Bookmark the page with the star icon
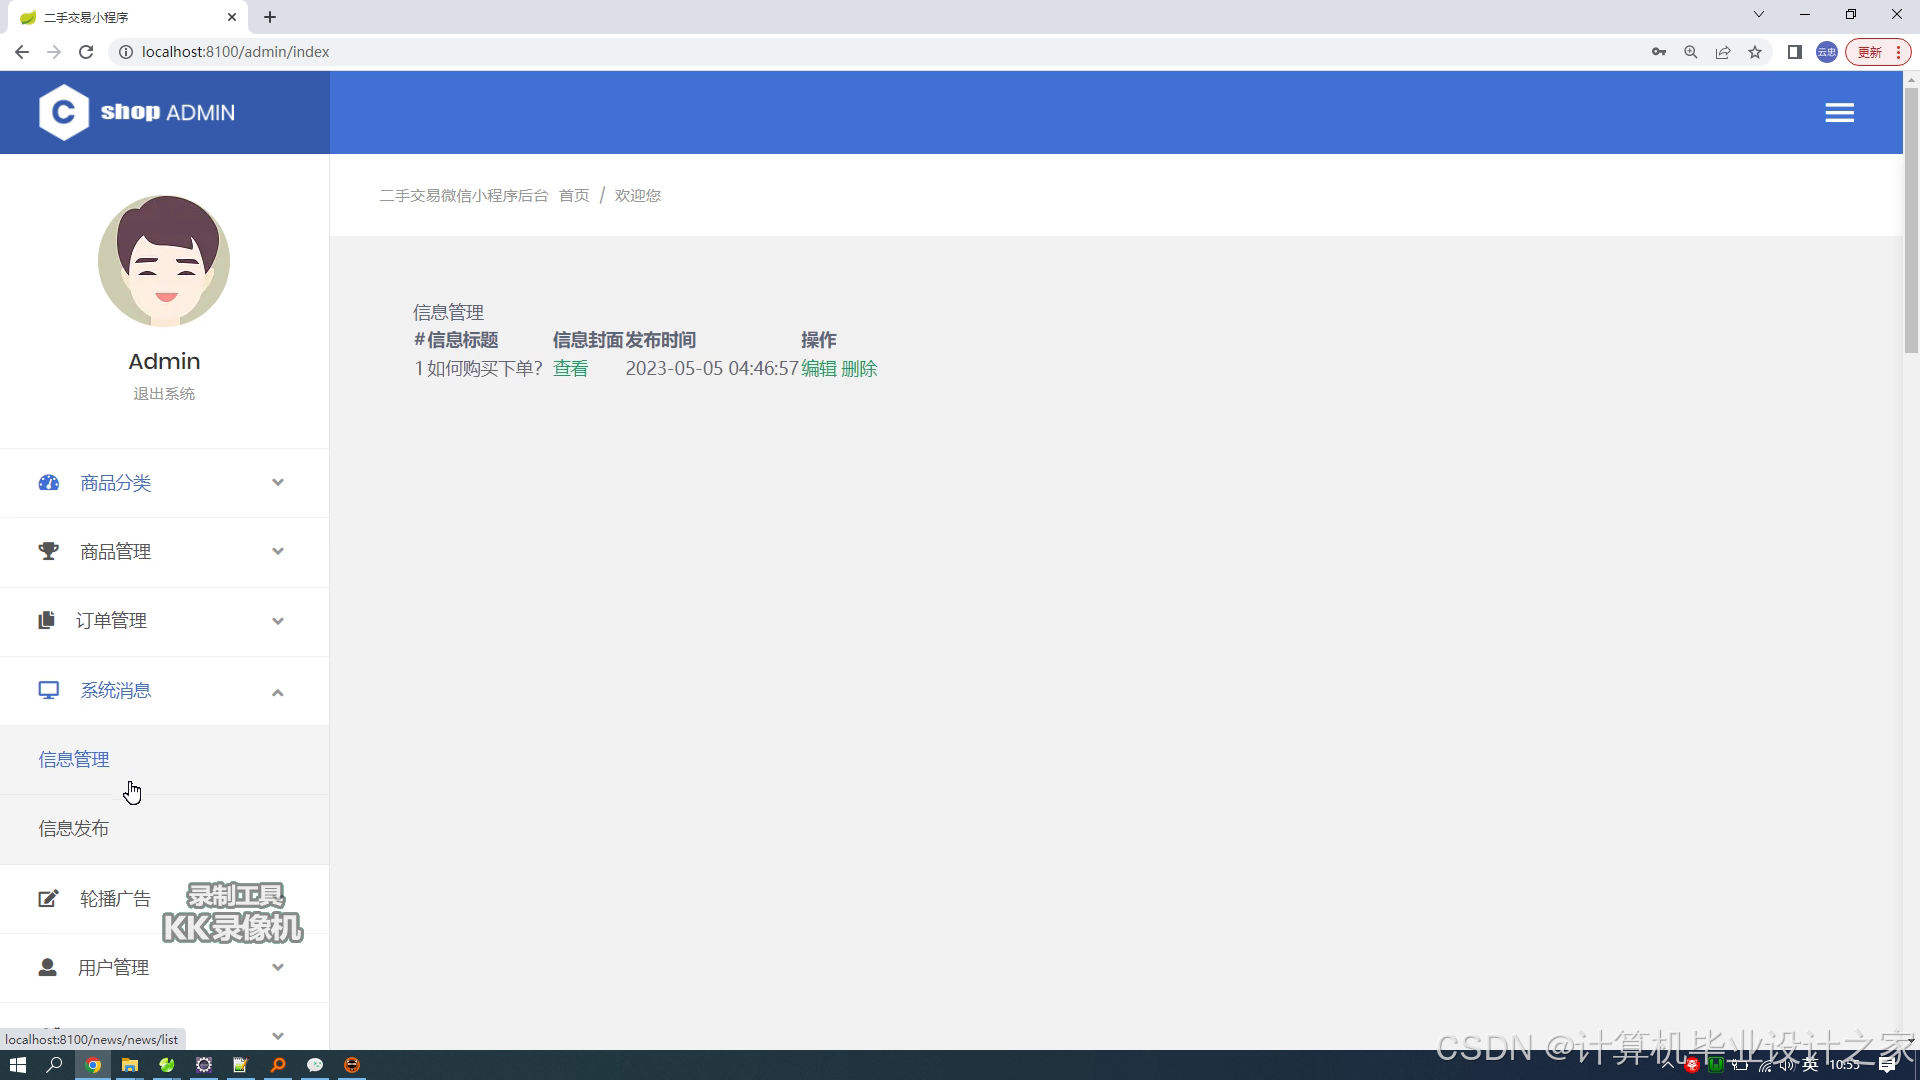This screenshot has width=1920, height=1080. (1755, 52)
